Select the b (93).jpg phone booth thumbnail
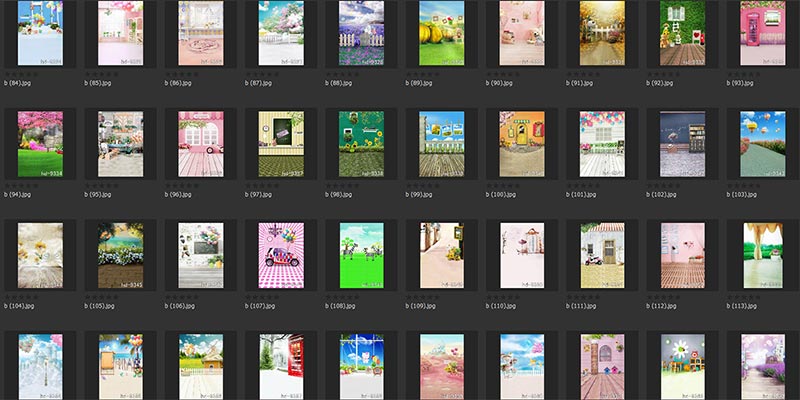Screen dimensions: 800x400 (763, 33)
